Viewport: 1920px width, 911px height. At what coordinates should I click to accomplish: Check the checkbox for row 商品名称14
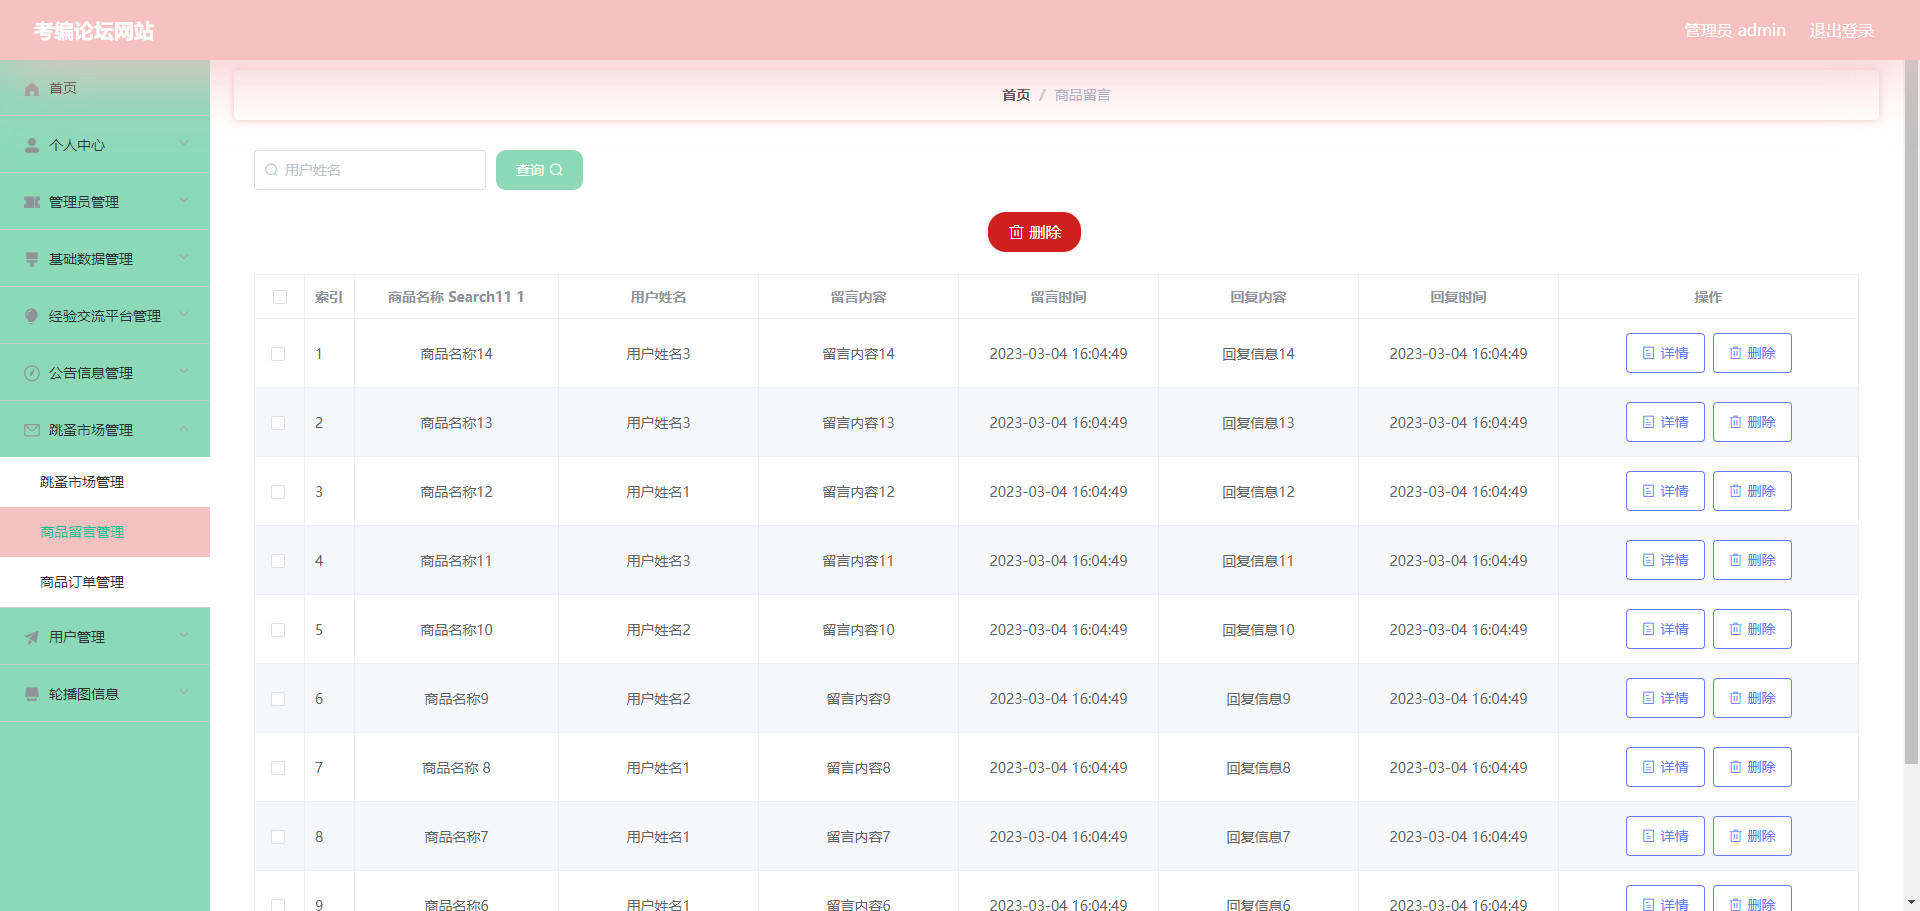[x=278, y=354]
